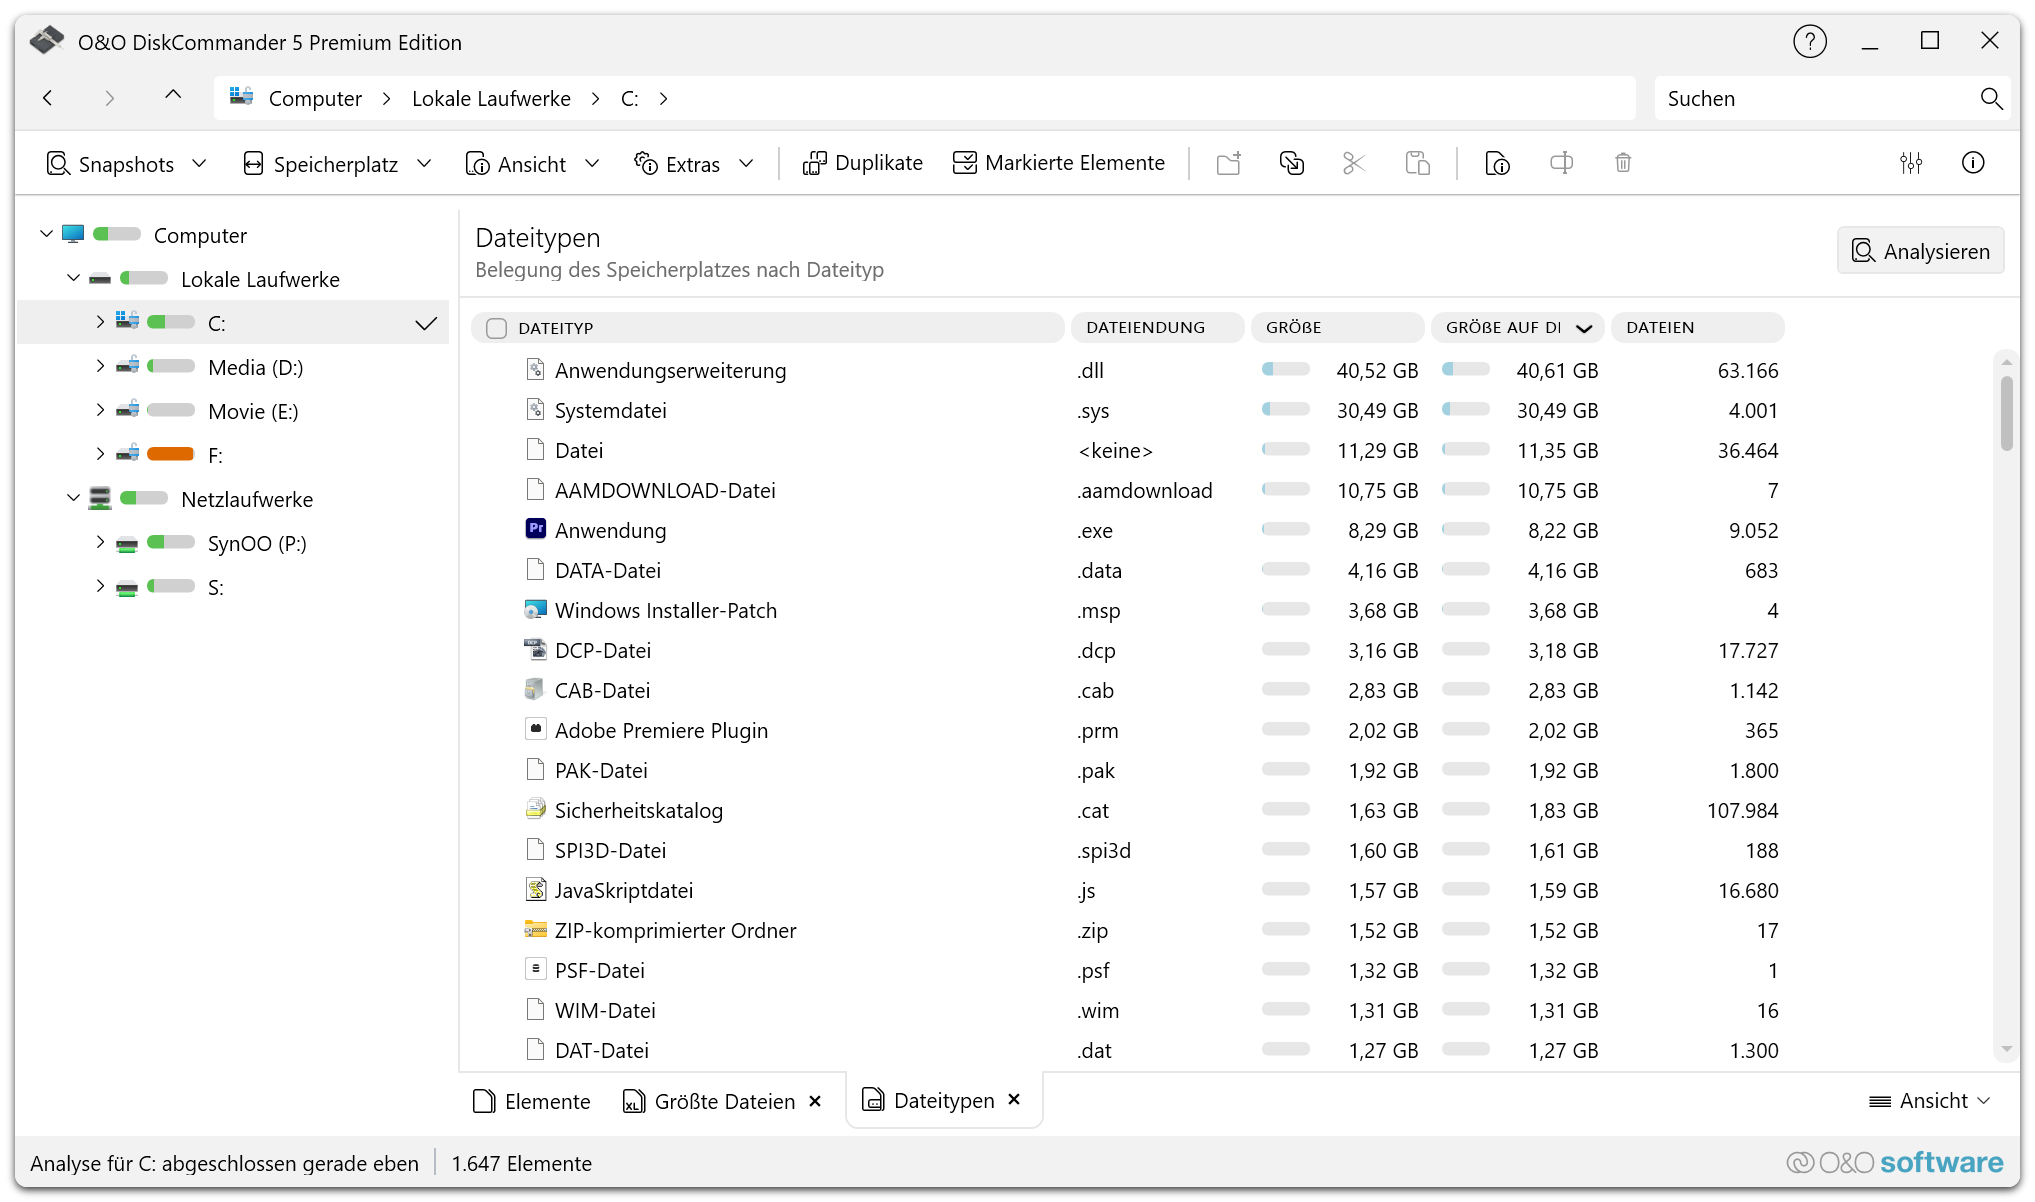Switch to the Elemente tab
Image resolution: width=2035 pixels, height=1202 pixels.
point(532,1101)
